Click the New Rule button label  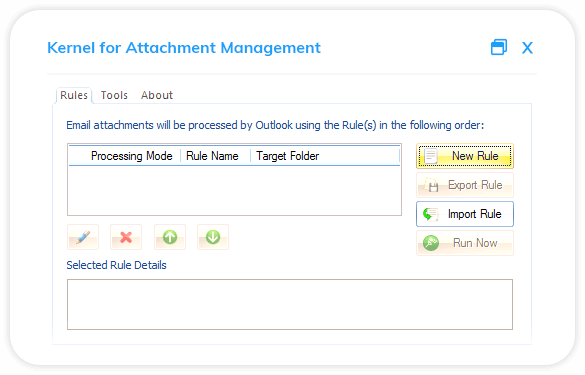pyautogui.click(x=475, y=156)
